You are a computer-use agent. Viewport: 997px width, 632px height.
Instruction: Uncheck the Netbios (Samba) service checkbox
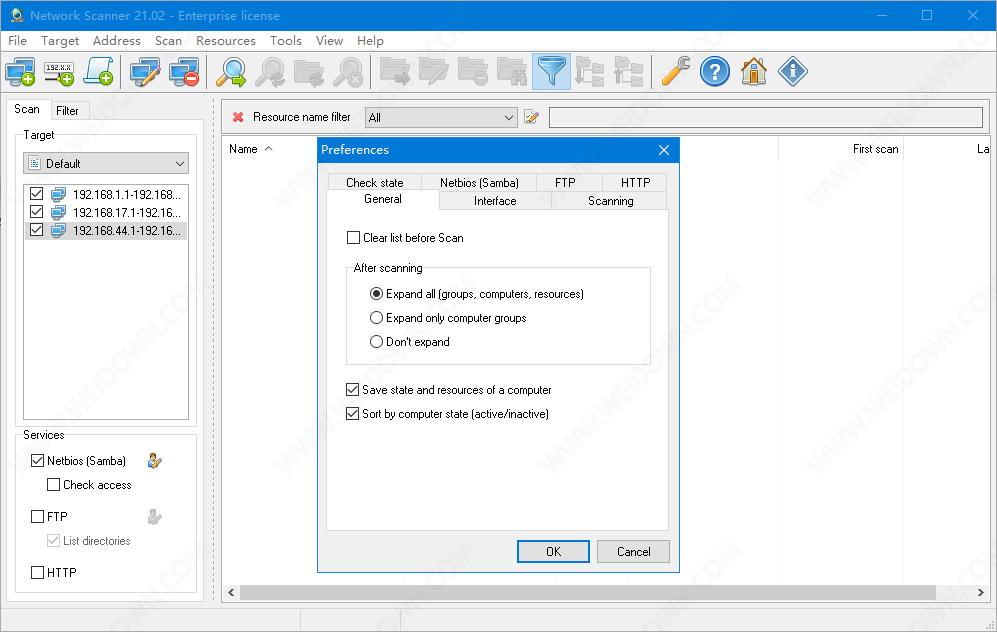click(38, 461)
